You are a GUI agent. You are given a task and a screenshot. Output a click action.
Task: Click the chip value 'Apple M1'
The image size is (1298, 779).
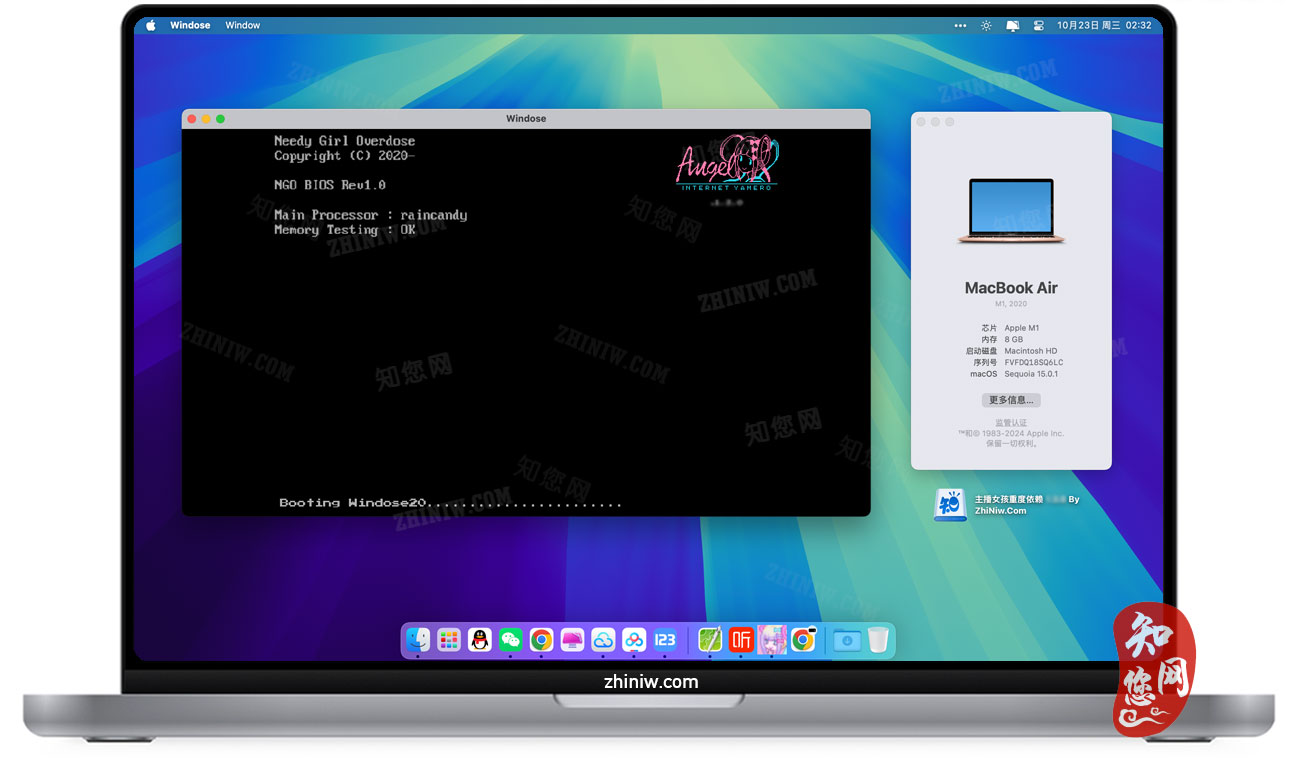1021,328
